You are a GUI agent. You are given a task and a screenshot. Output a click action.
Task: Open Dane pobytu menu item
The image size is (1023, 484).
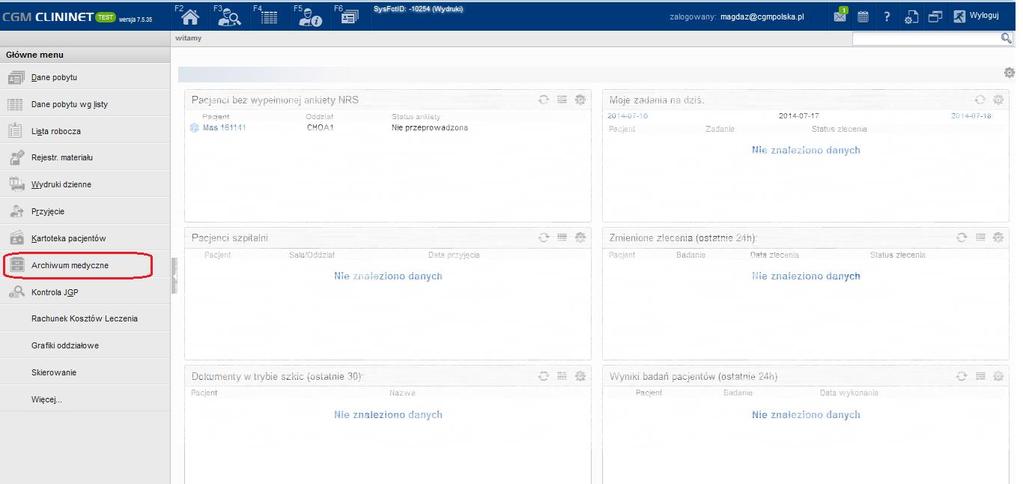(x=85, y=78)
